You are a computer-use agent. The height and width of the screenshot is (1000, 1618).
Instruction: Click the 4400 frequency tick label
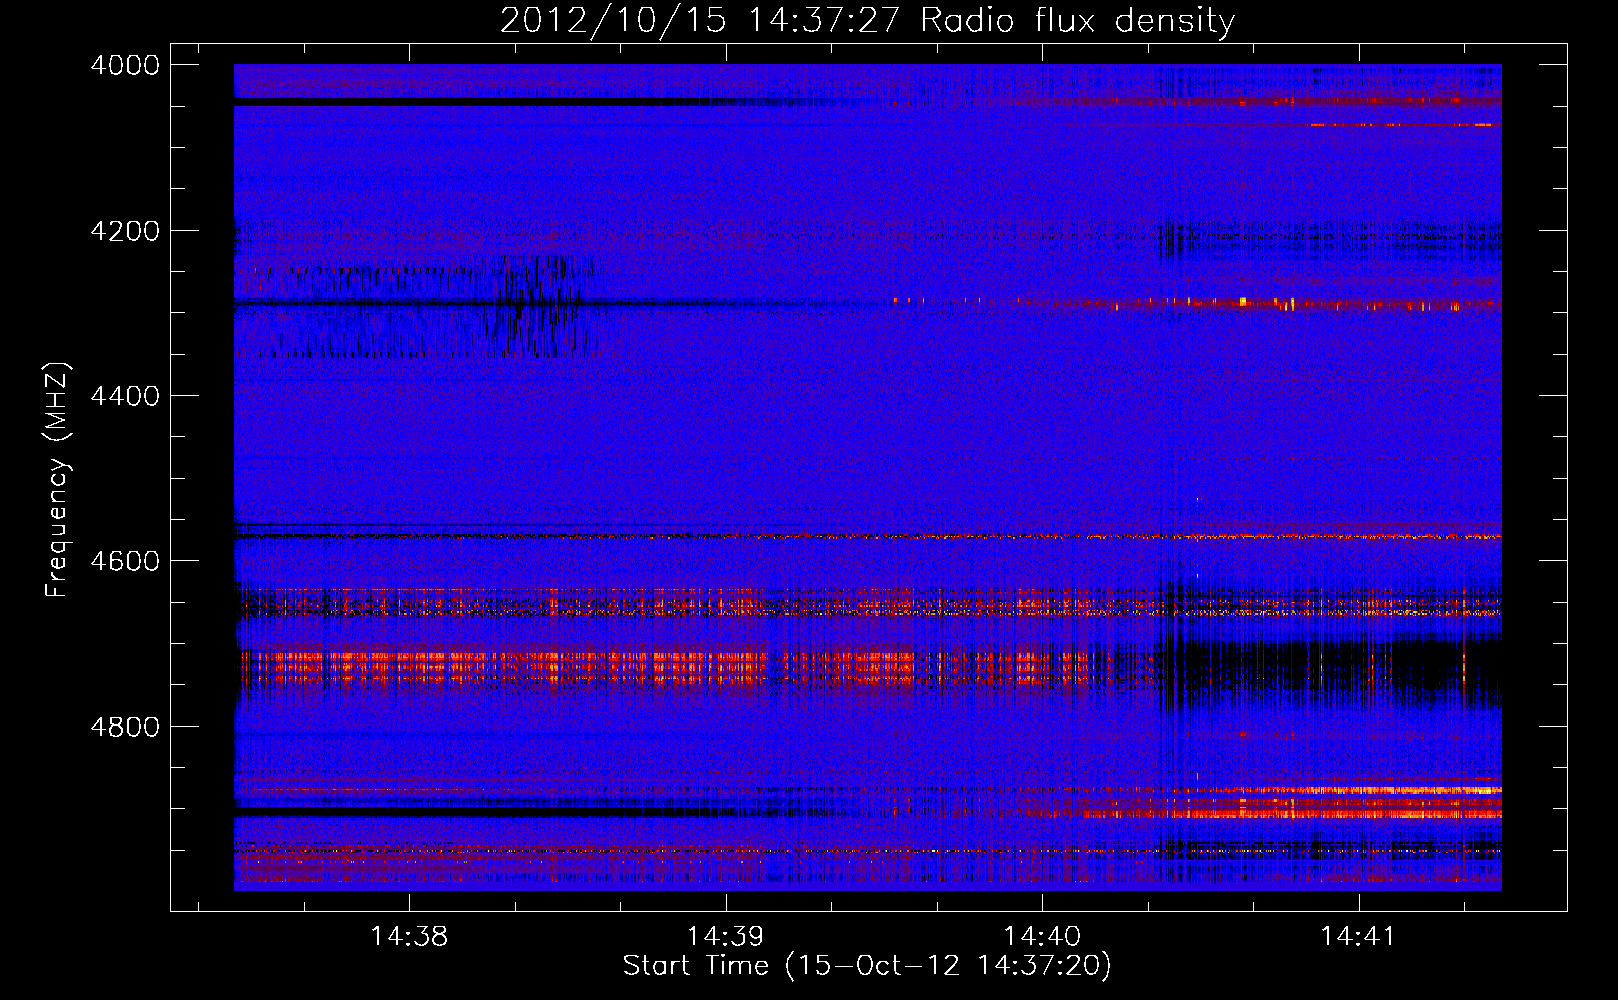125,396
